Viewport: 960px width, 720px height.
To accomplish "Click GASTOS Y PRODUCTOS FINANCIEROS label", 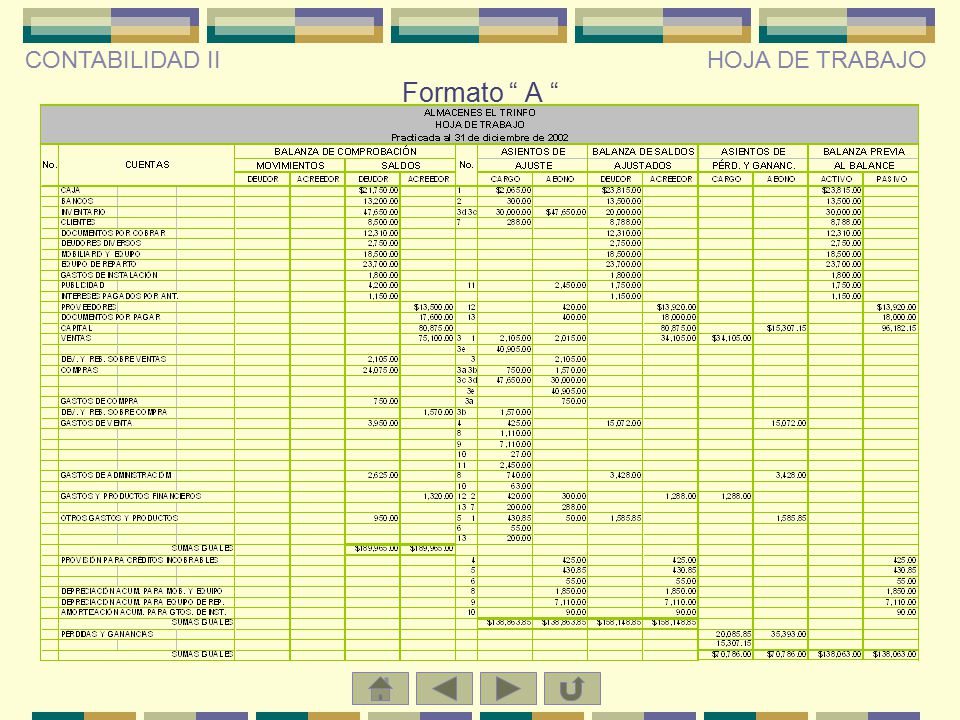I will coord(131,496).
